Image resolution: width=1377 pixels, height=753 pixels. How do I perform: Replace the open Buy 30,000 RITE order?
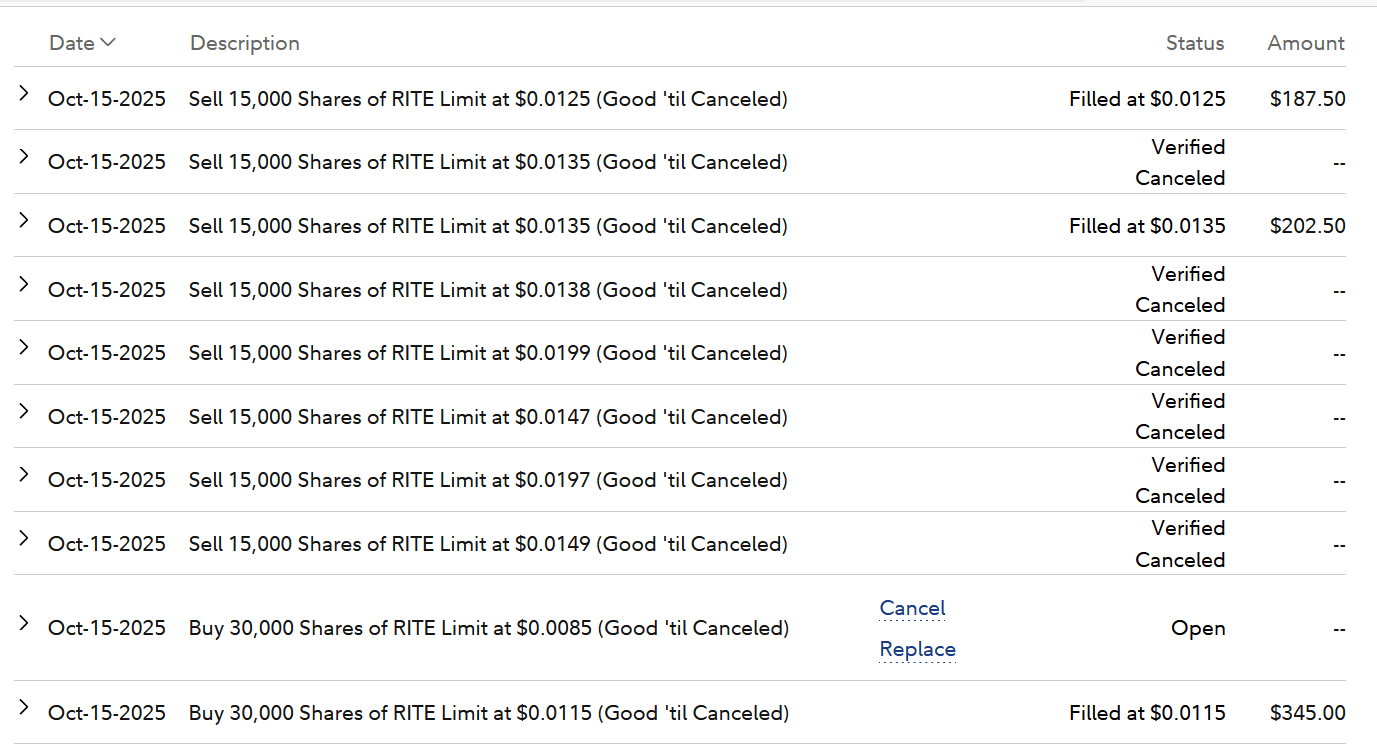point(917,650)
